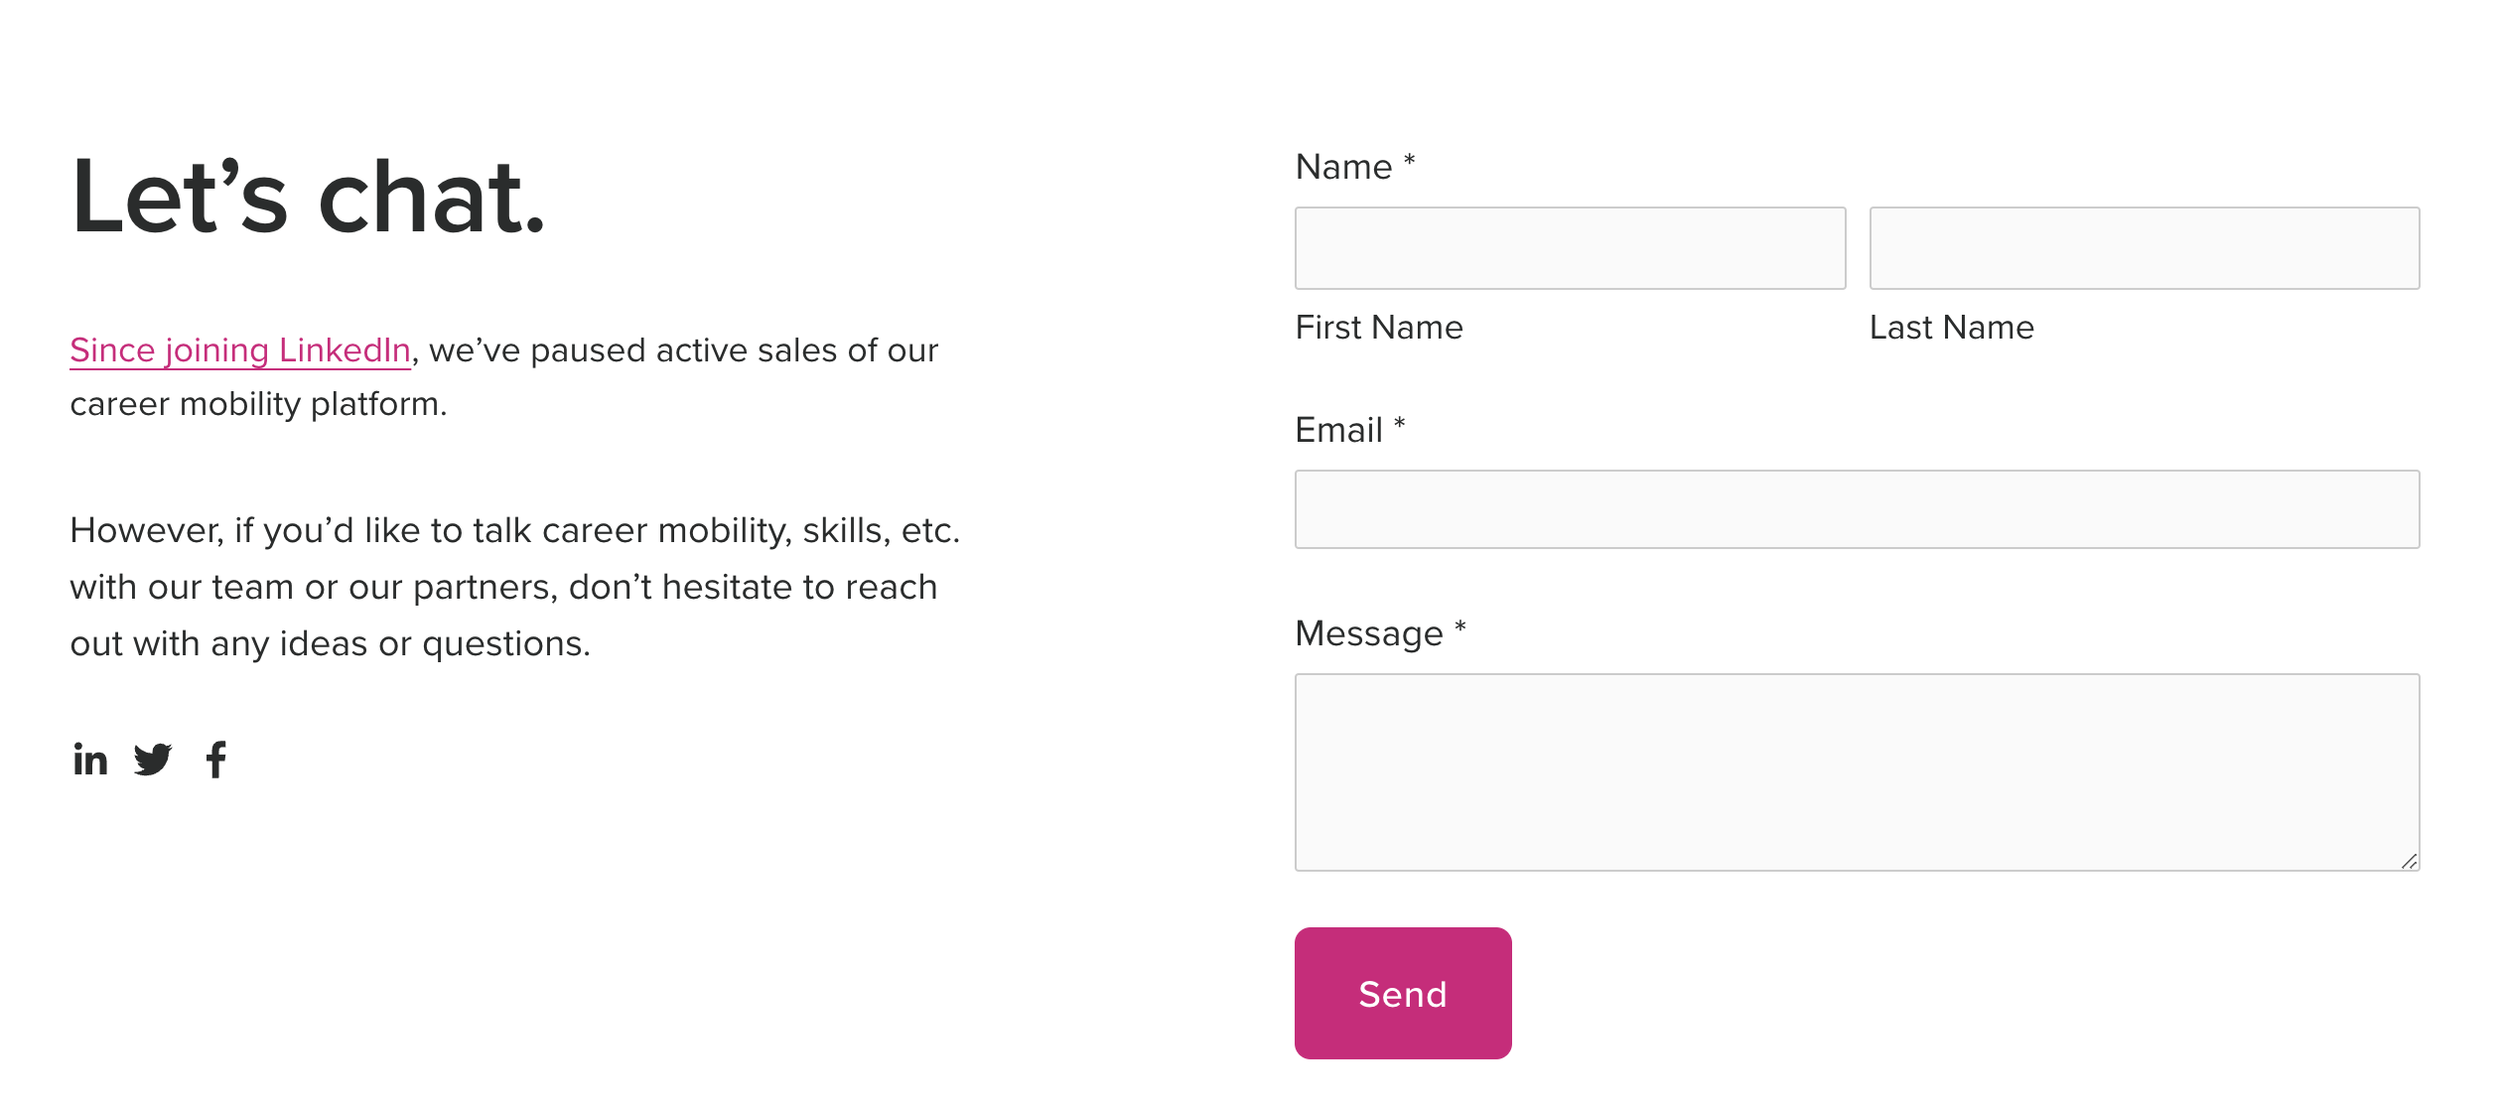The width and height of the screenshot is (2500, 1110).
Task: Visit the Twitter bird icon
Action: tap(153, 760)
